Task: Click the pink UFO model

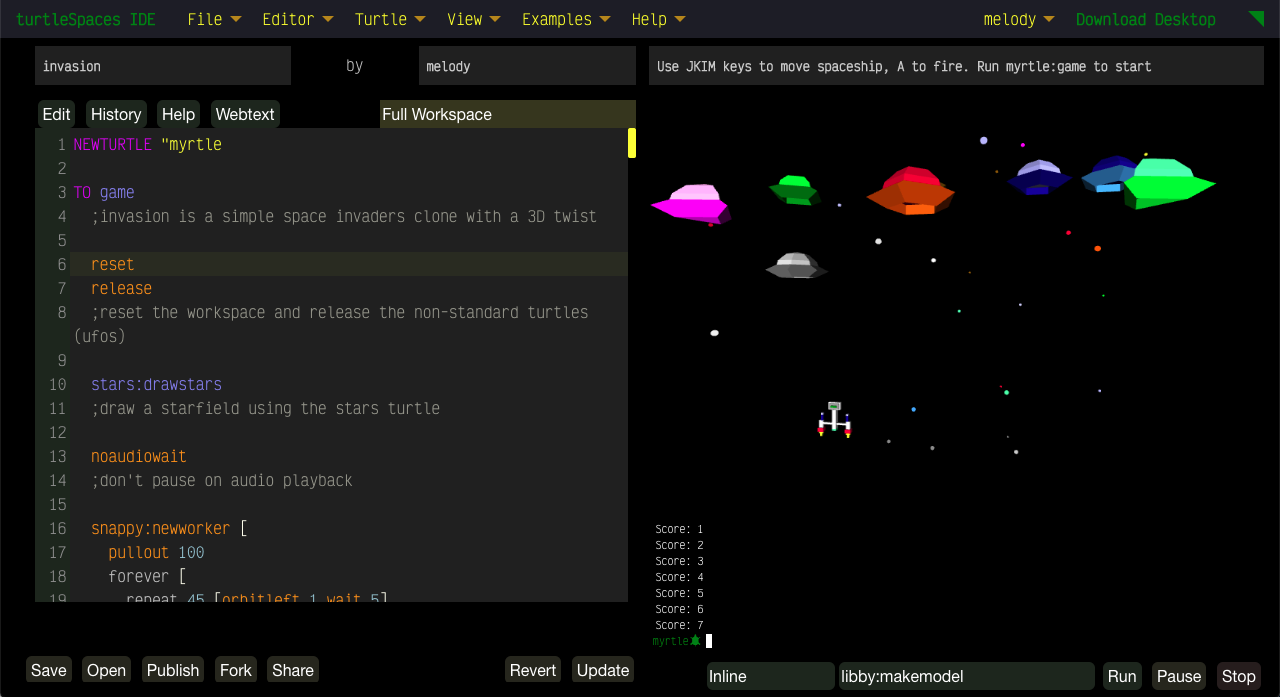Action: point(692,203)
